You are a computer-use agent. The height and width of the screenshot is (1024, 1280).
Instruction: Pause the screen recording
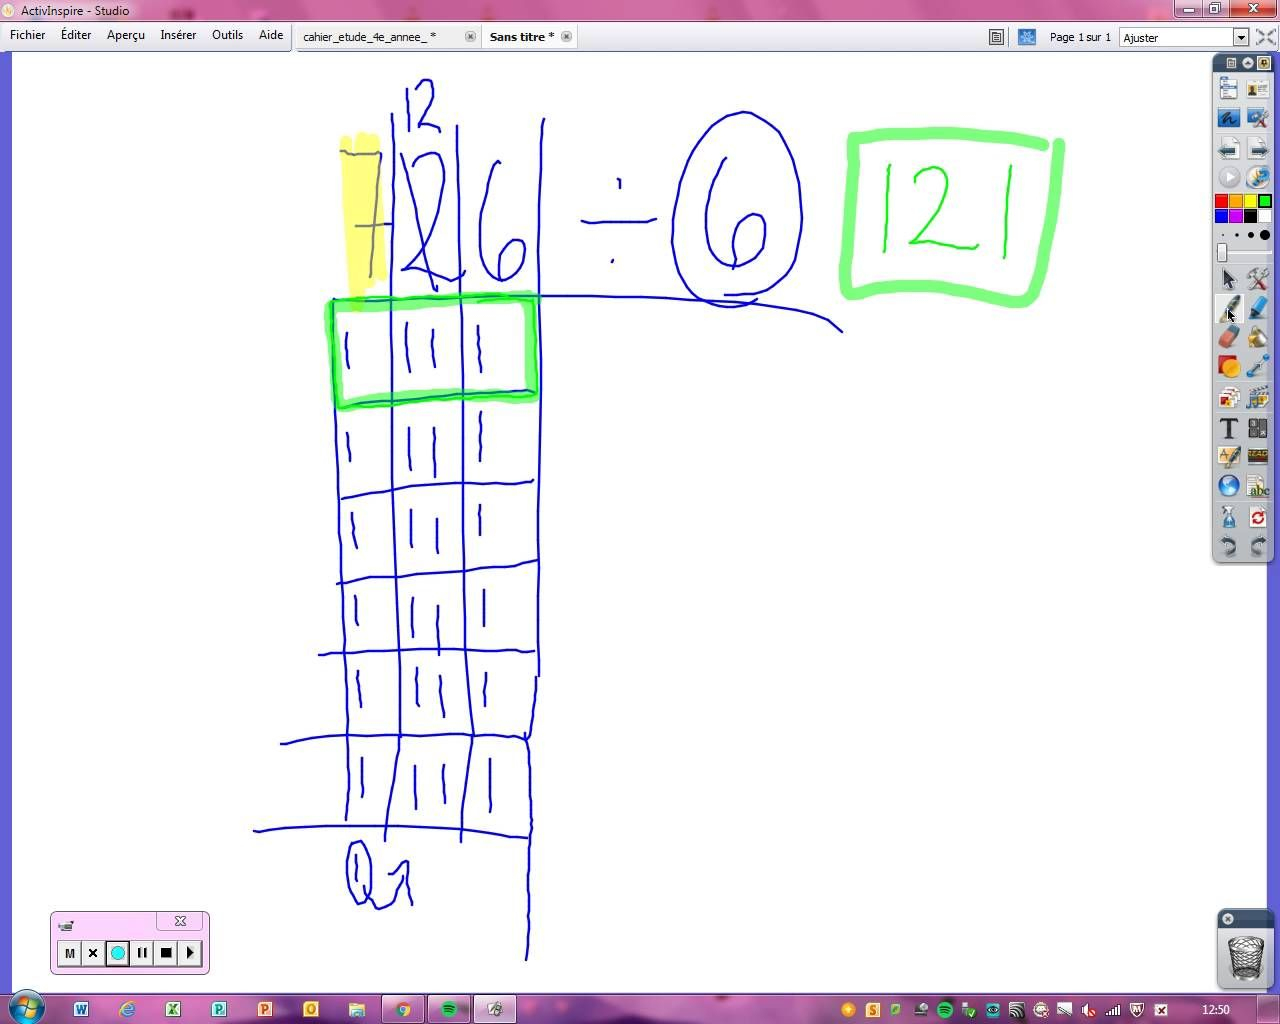coord(142,953)
